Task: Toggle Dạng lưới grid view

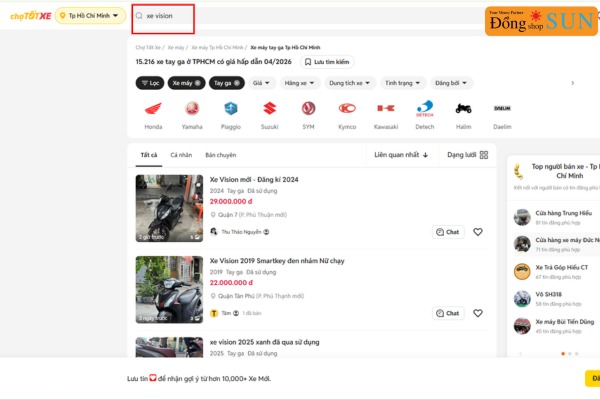Action: [467, 155]
